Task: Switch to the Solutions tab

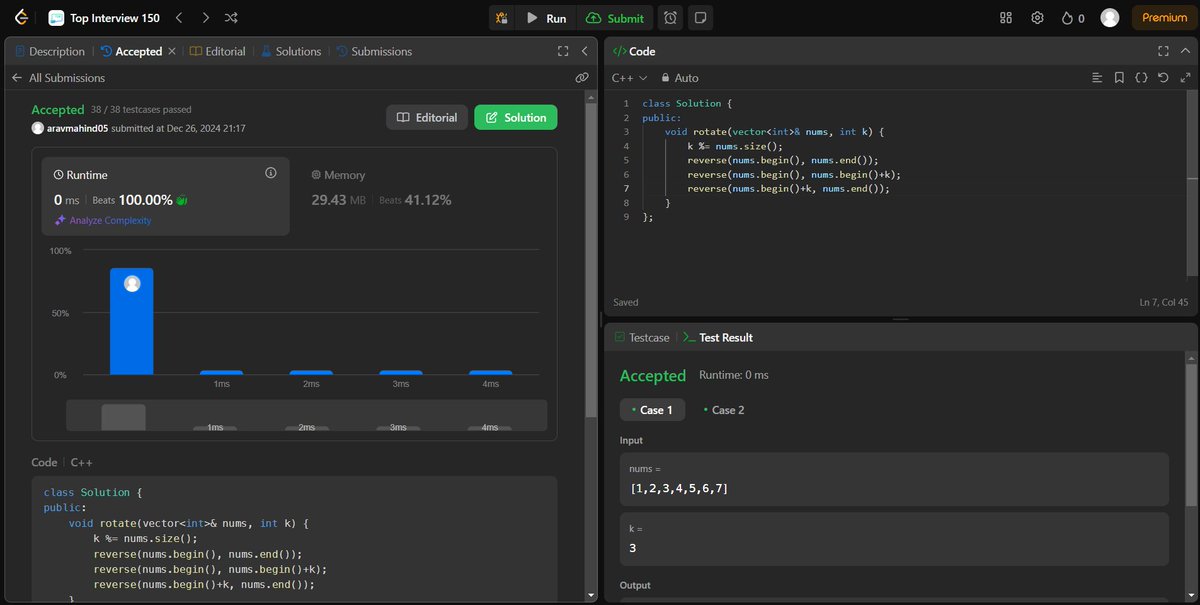Action: click(x=291, y=51)
